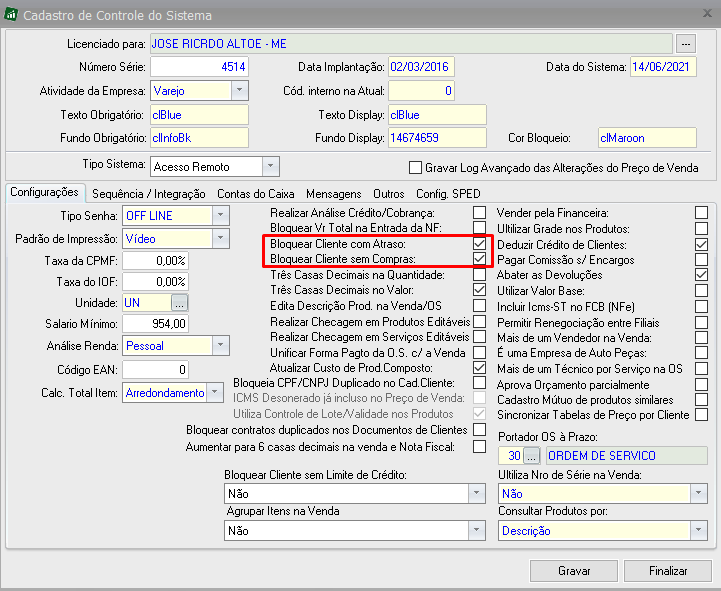Open the Sequência / Integração tab
721x591 pixels.
(x=149, y=194)
